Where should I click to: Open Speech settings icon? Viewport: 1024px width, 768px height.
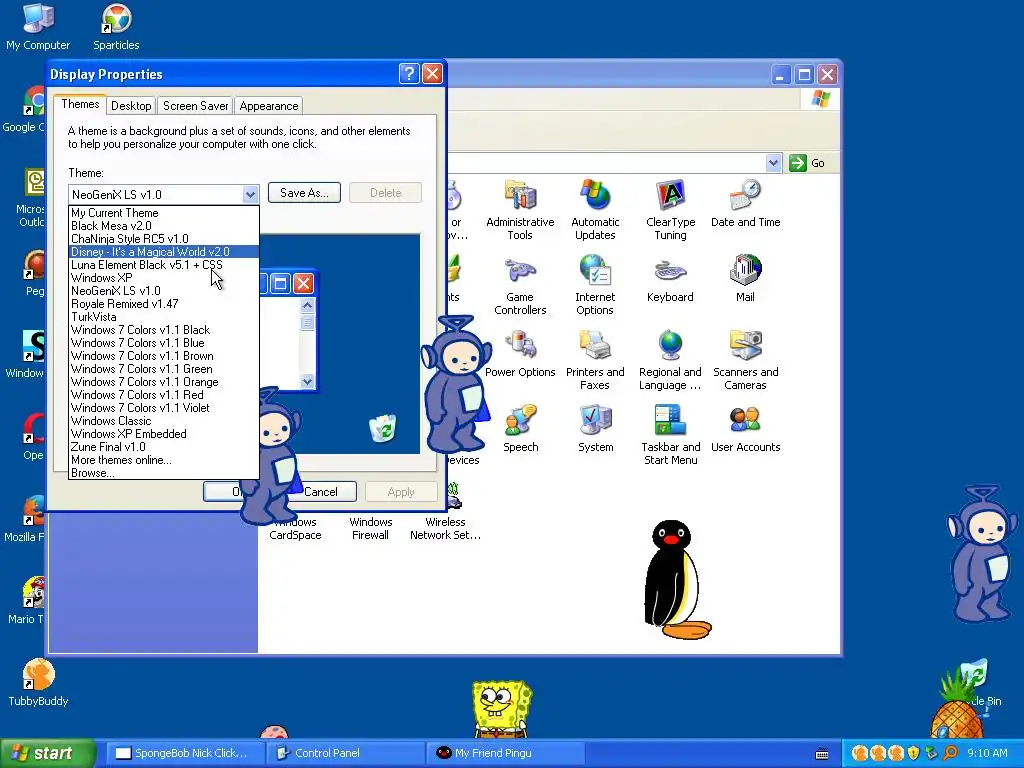tap(520, 429)
